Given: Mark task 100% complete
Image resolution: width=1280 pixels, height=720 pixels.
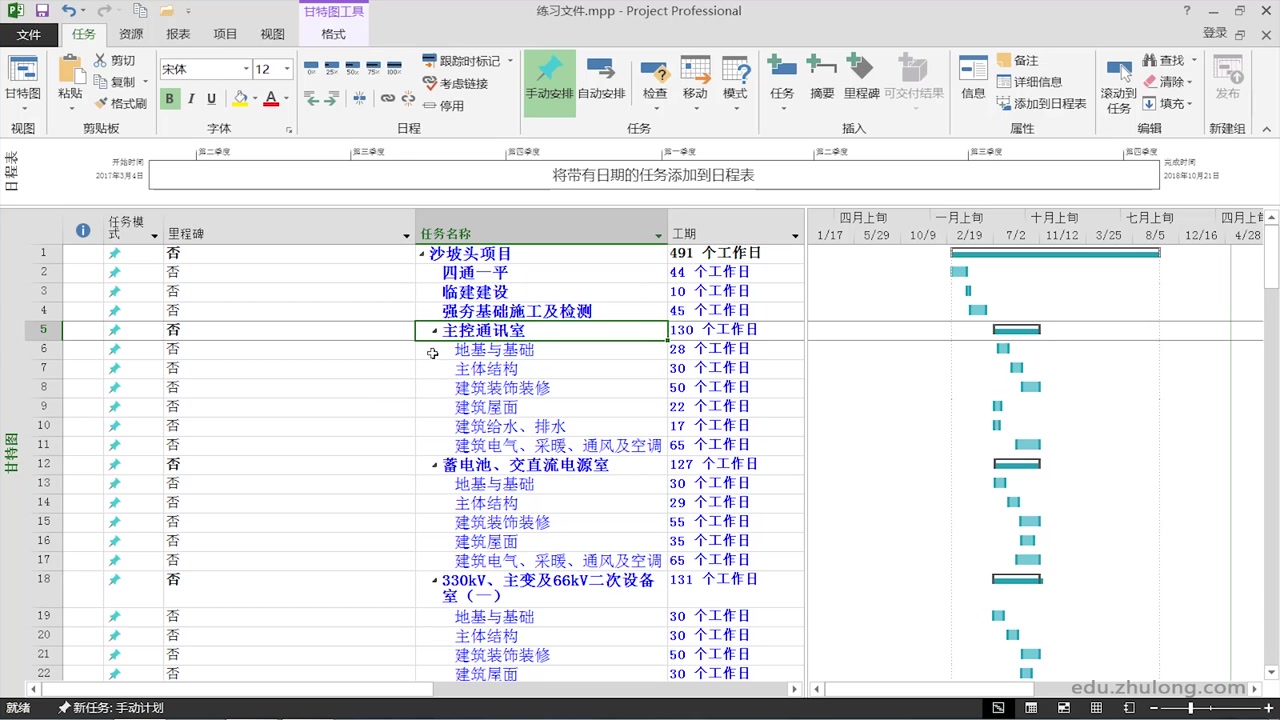Looking at the screenshot, I should (394, 68).
